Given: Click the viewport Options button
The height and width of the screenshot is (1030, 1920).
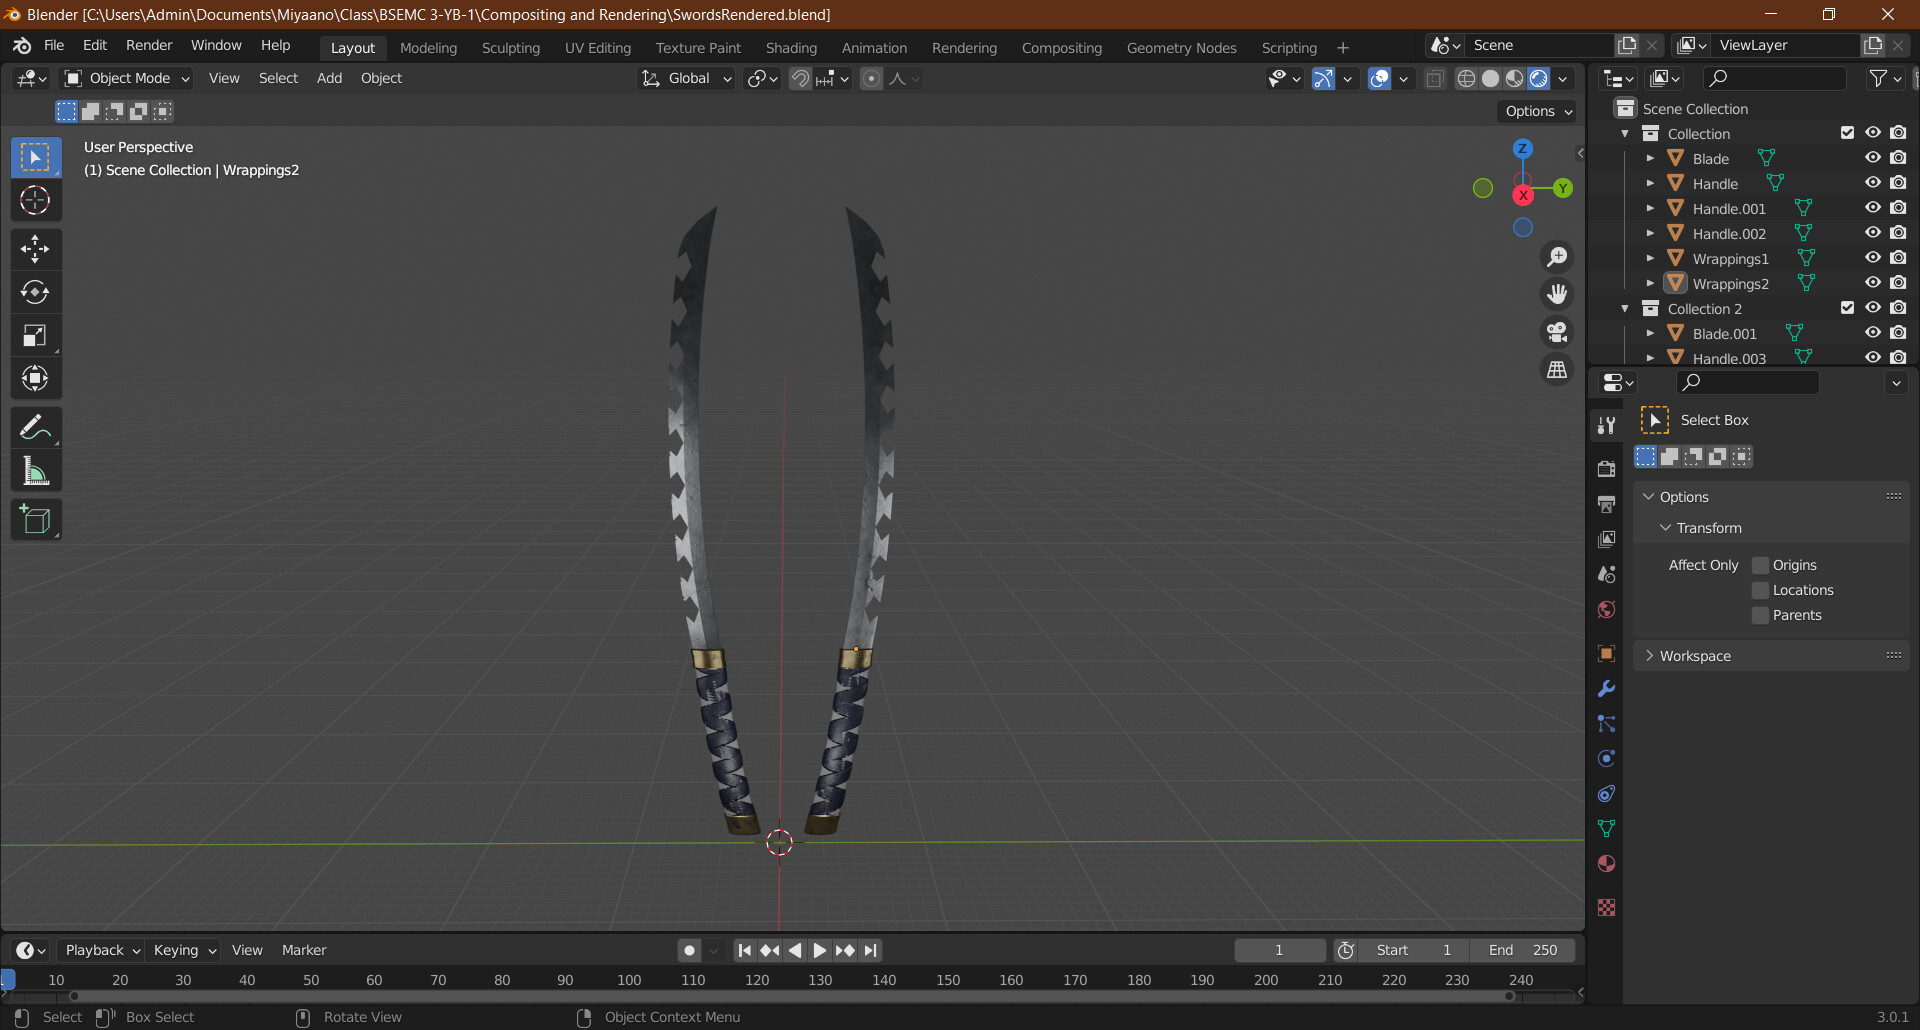Looking at the screenshot, I should click(1535, 111).
